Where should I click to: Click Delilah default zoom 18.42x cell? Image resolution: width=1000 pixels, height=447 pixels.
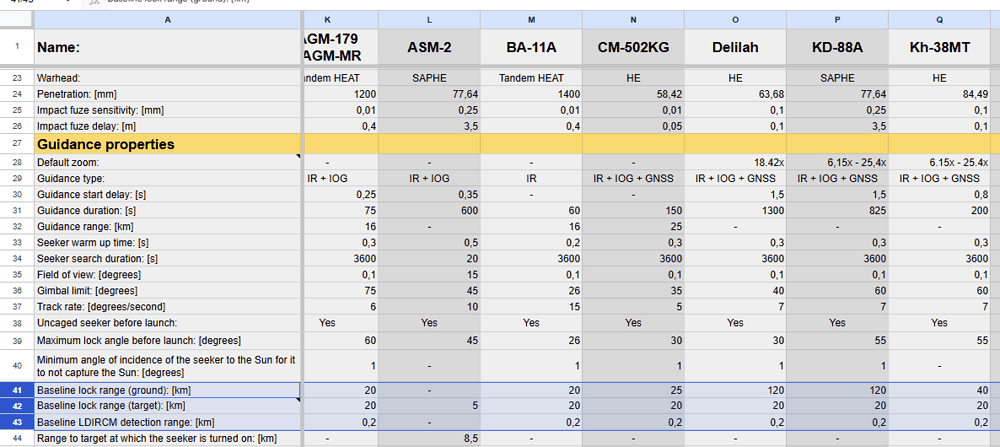735,163
